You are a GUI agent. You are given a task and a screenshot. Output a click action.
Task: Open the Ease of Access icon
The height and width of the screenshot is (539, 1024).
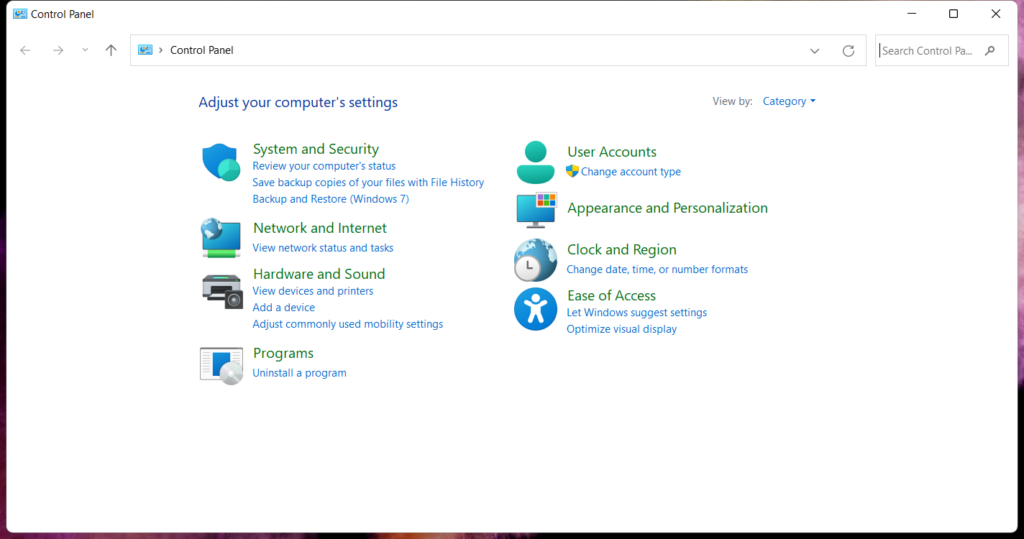[x=536, y=309]
